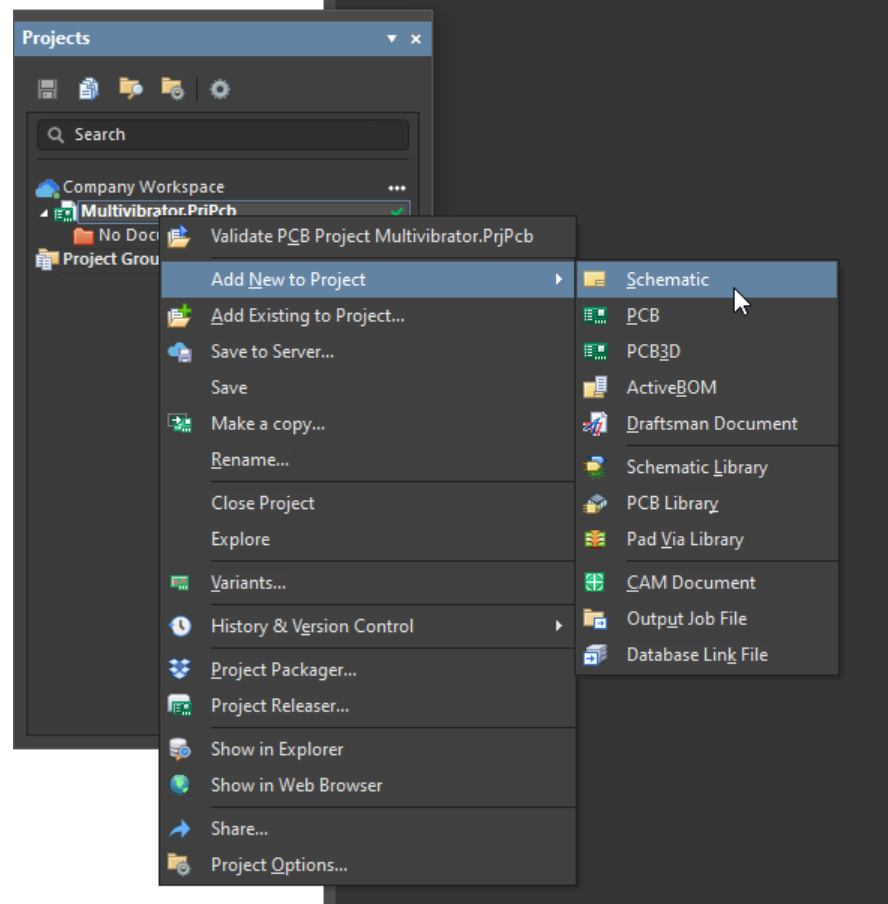Click the ActiveBOM icon in submenu
The width and height of the screenshot is (888, 904).
pos(595,387)
